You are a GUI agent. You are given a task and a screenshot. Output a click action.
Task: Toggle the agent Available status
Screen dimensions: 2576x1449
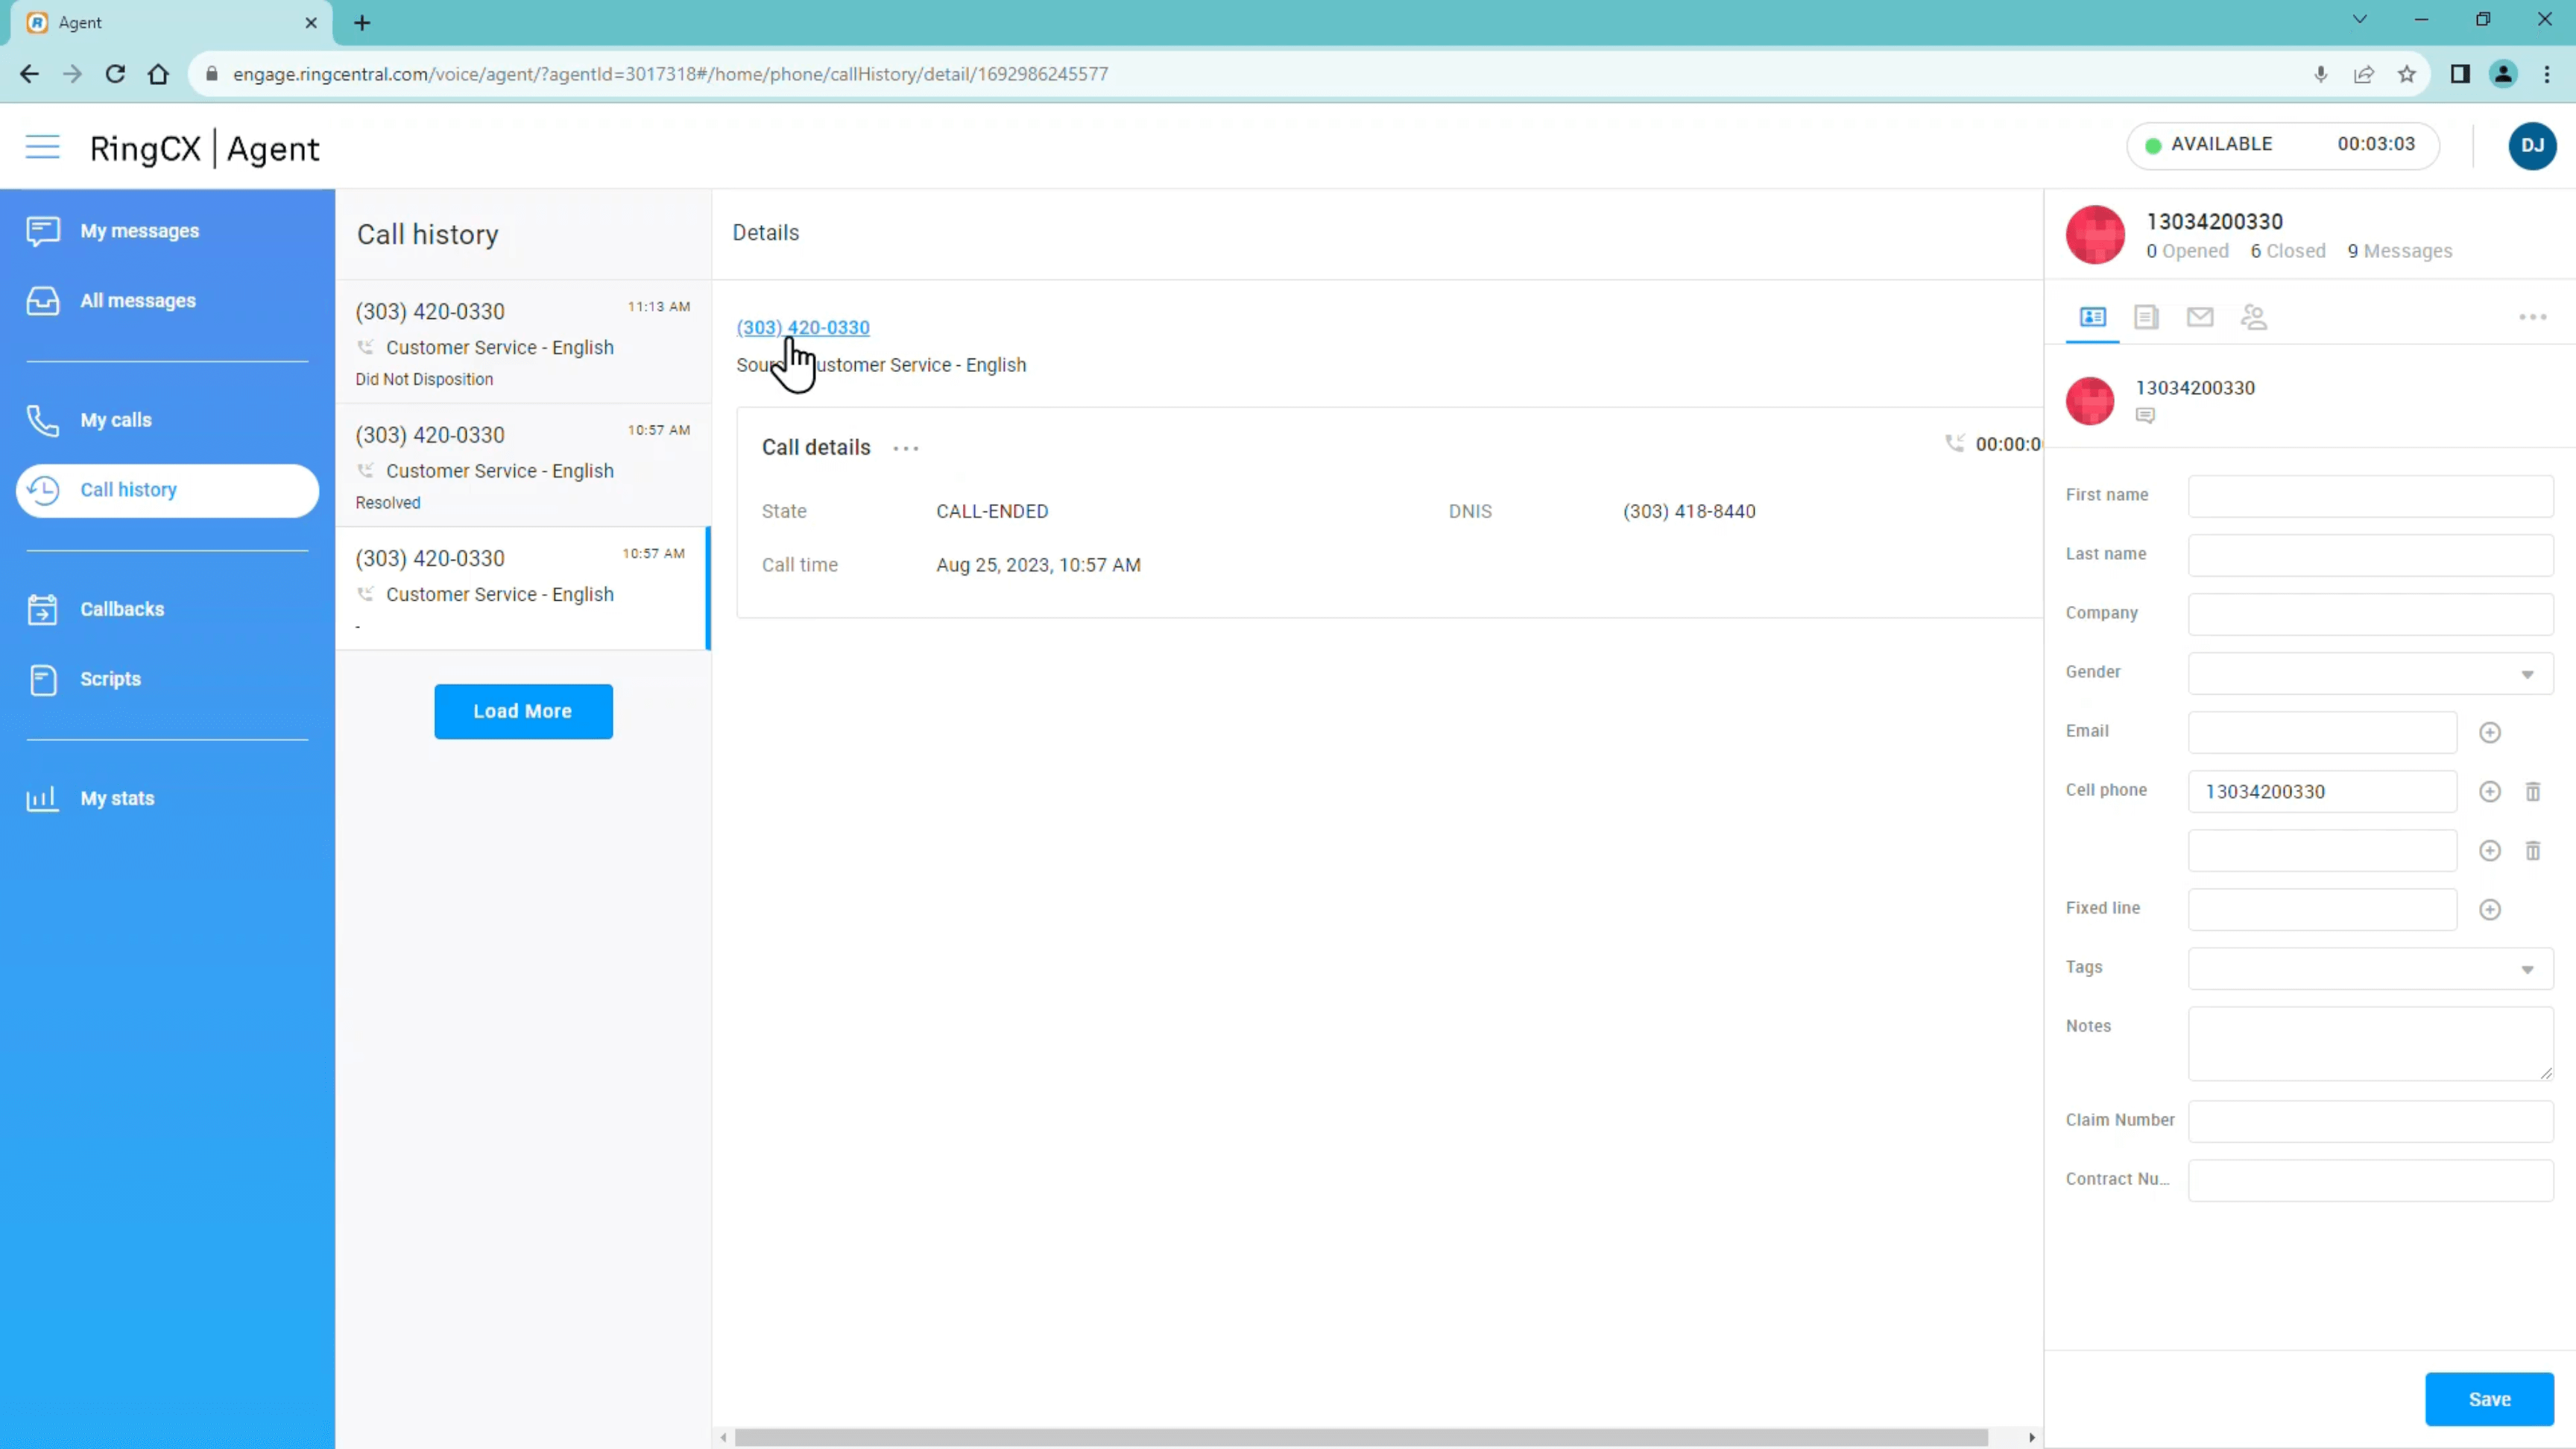click(2285, 144)
